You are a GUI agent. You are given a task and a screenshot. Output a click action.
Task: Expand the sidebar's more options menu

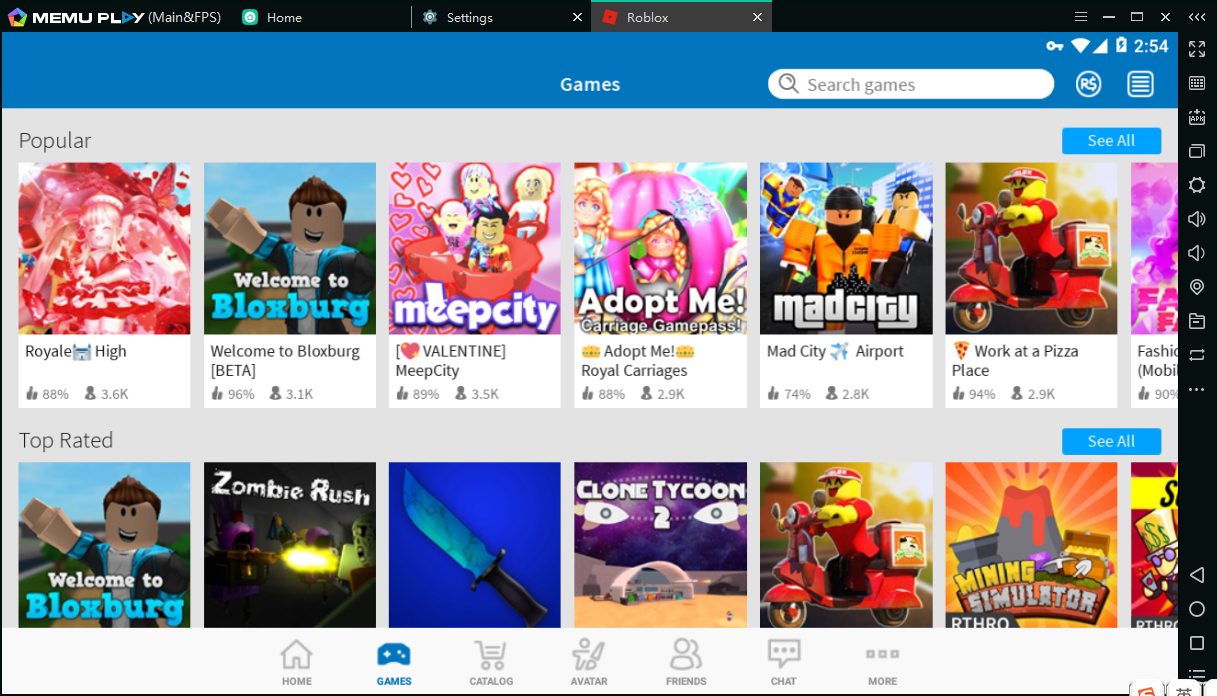click(x=1196, y=389)
